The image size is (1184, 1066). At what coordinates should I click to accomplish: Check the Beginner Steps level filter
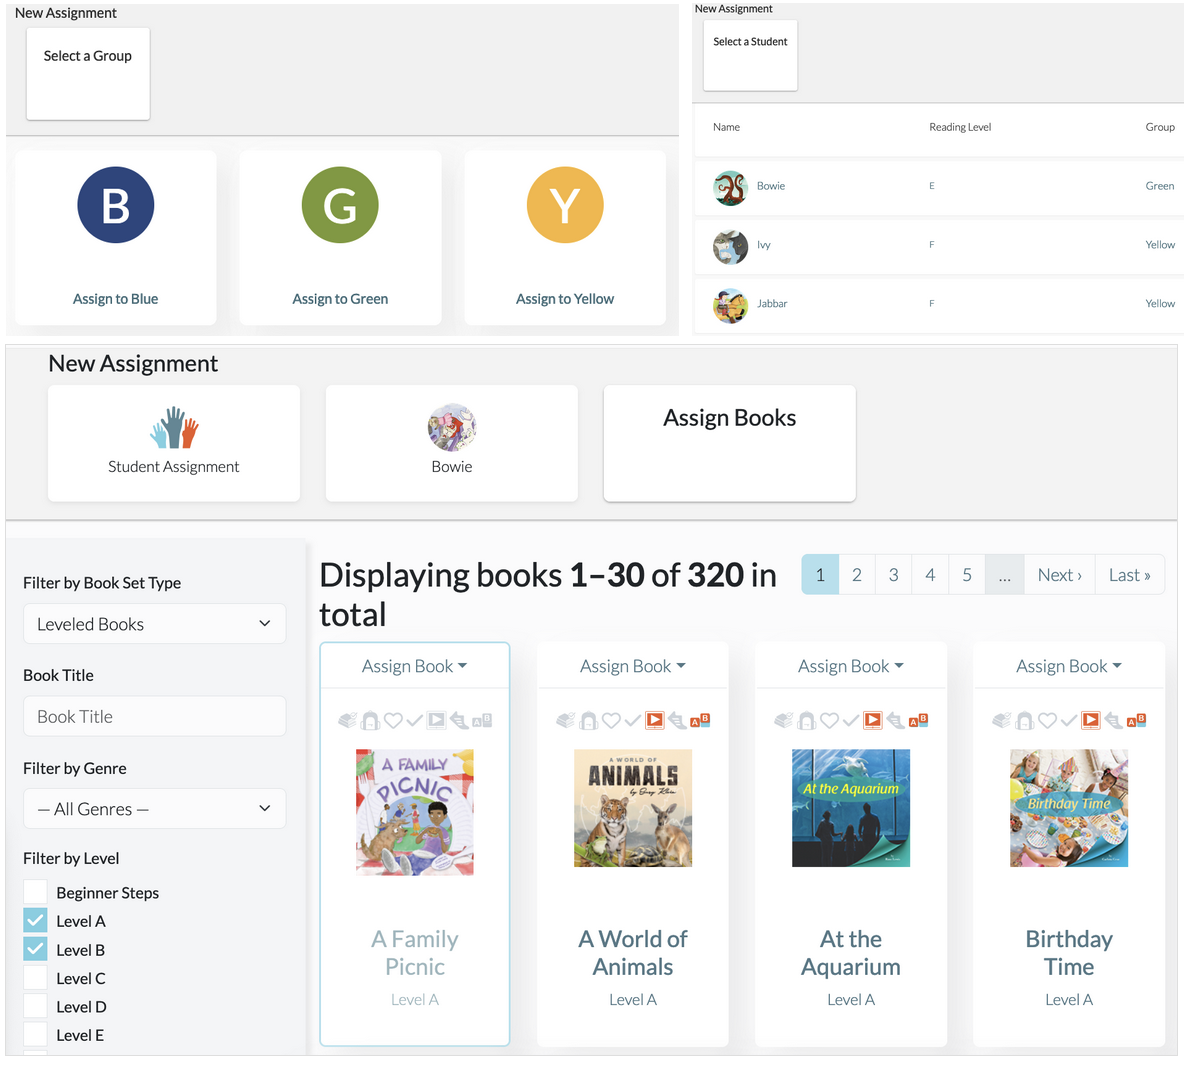[x=35, y=892]
